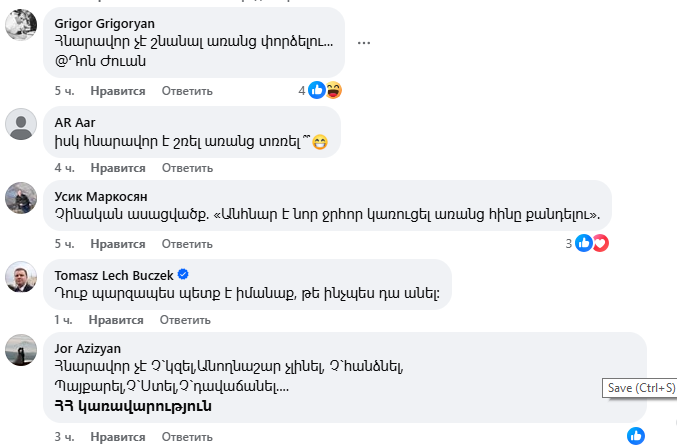Open the three-dot menu on Grigor's comment

click(x=364, y=43)
